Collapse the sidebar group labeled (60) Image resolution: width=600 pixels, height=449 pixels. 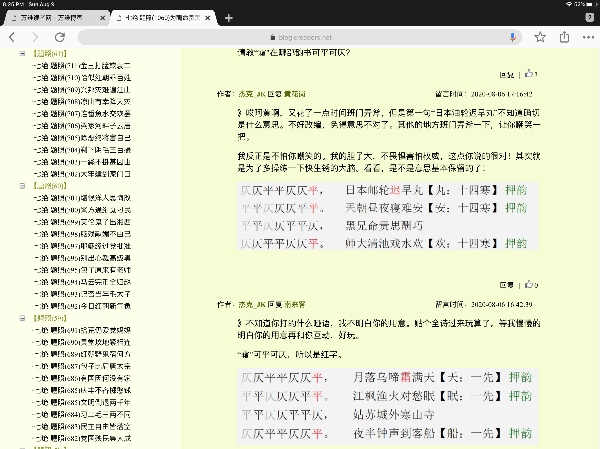click(x=22, y=186)
